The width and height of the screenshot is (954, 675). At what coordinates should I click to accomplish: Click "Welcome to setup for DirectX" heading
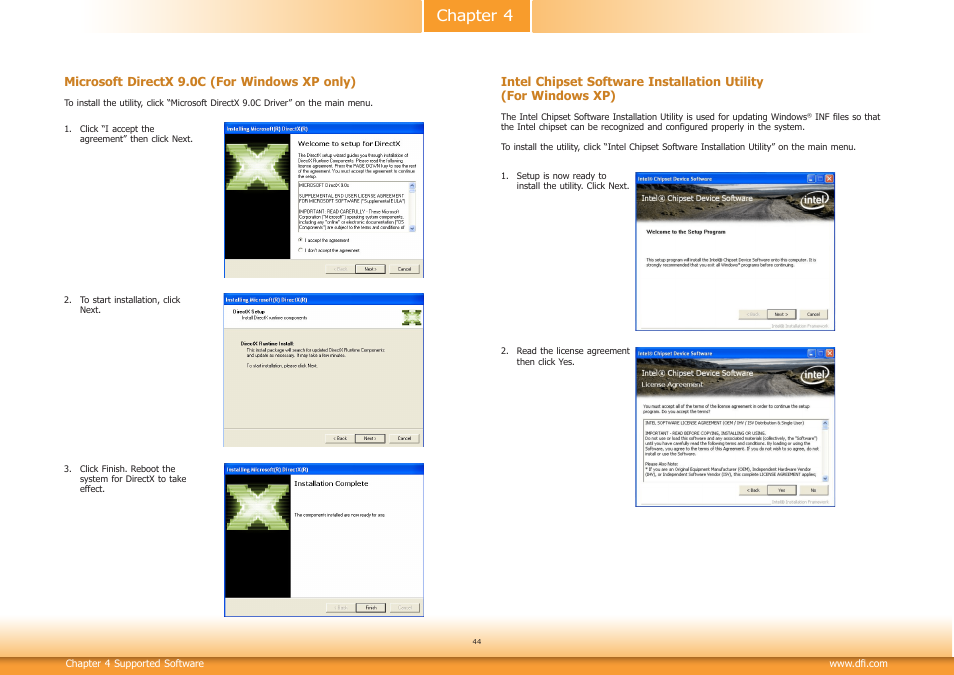(349, 144)
